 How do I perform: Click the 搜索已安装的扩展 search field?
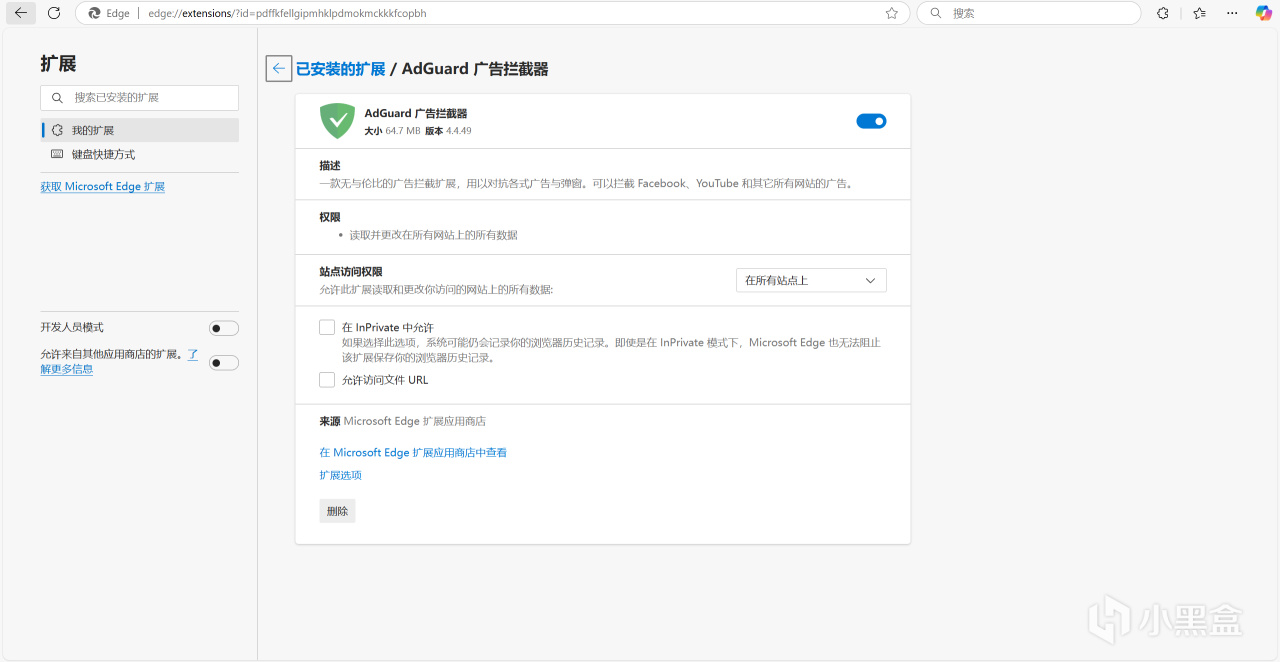[140, 98]
